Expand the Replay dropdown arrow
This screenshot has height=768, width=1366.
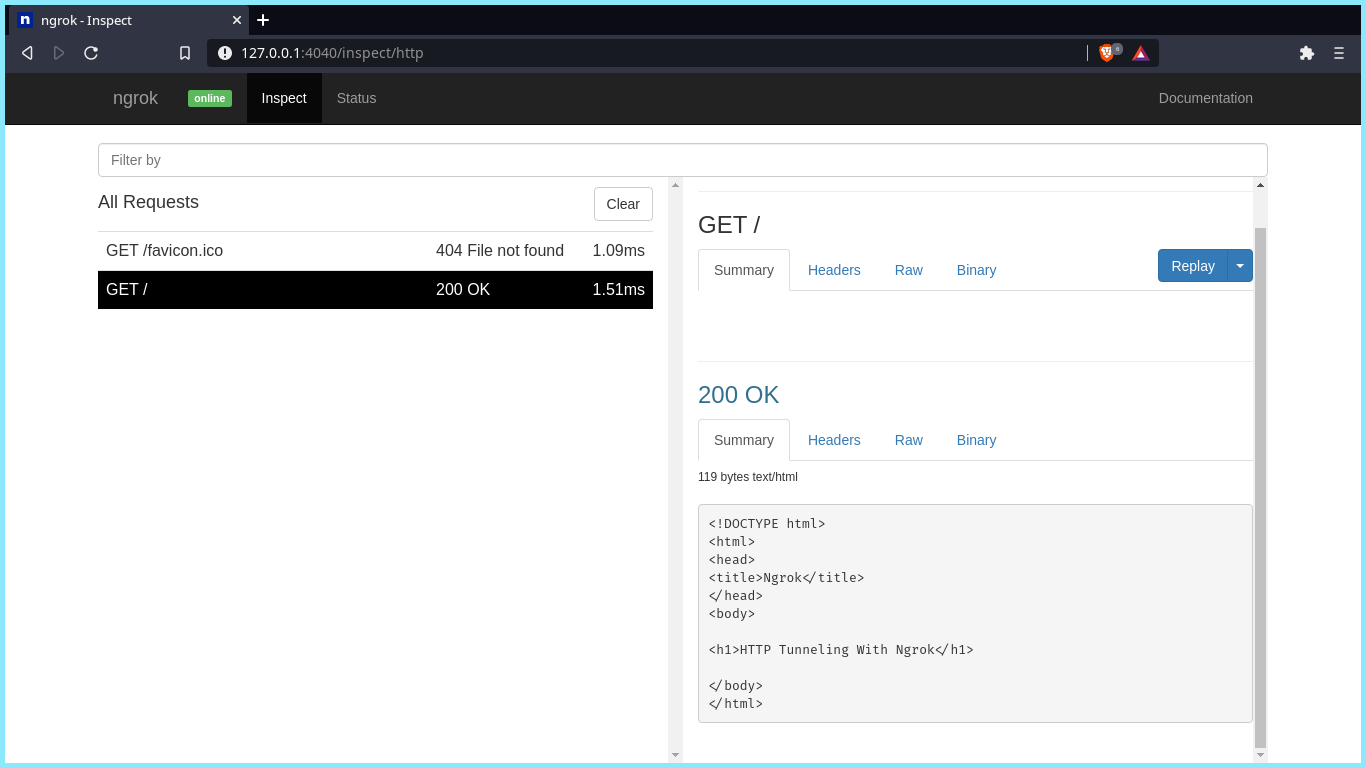coord(1240,266)
